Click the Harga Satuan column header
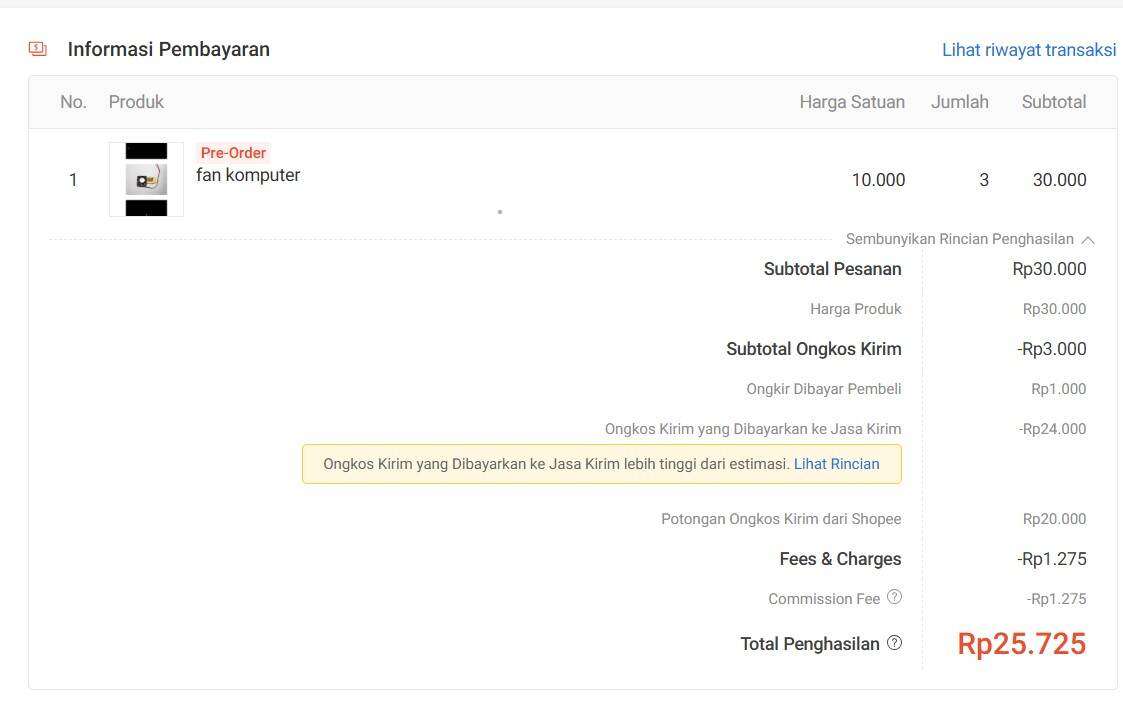 coord(852,102)
